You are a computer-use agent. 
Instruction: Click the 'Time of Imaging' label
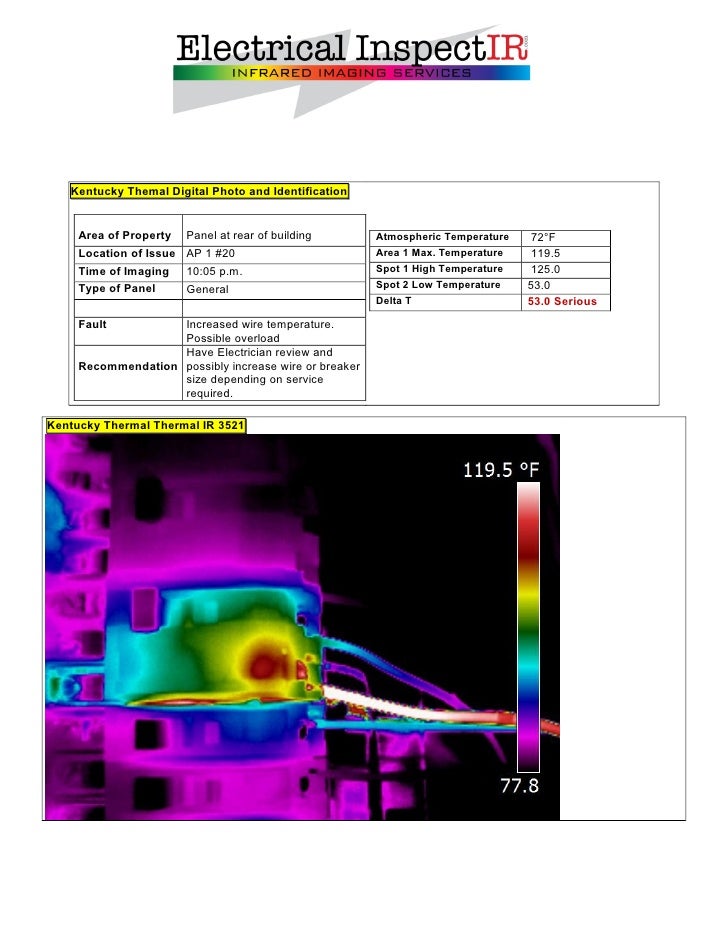point(124,272)
